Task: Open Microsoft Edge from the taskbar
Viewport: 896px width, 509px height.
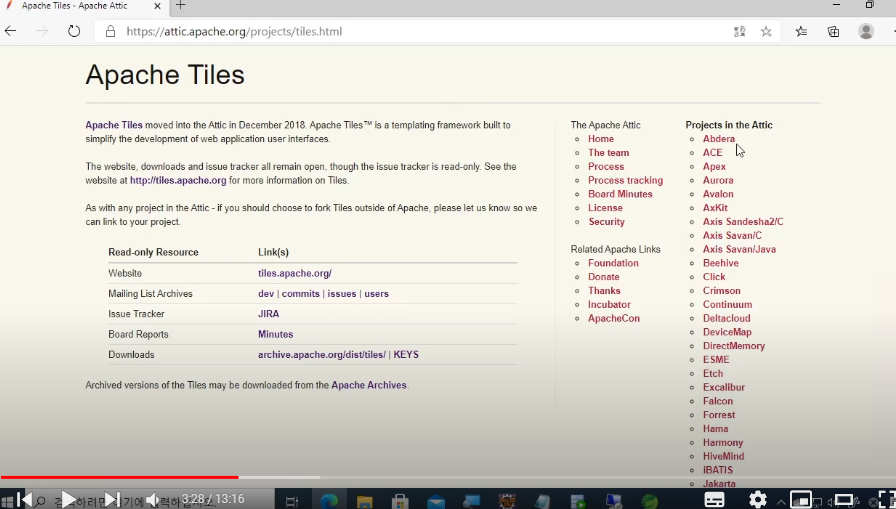Action: click(x=329, y=502)
